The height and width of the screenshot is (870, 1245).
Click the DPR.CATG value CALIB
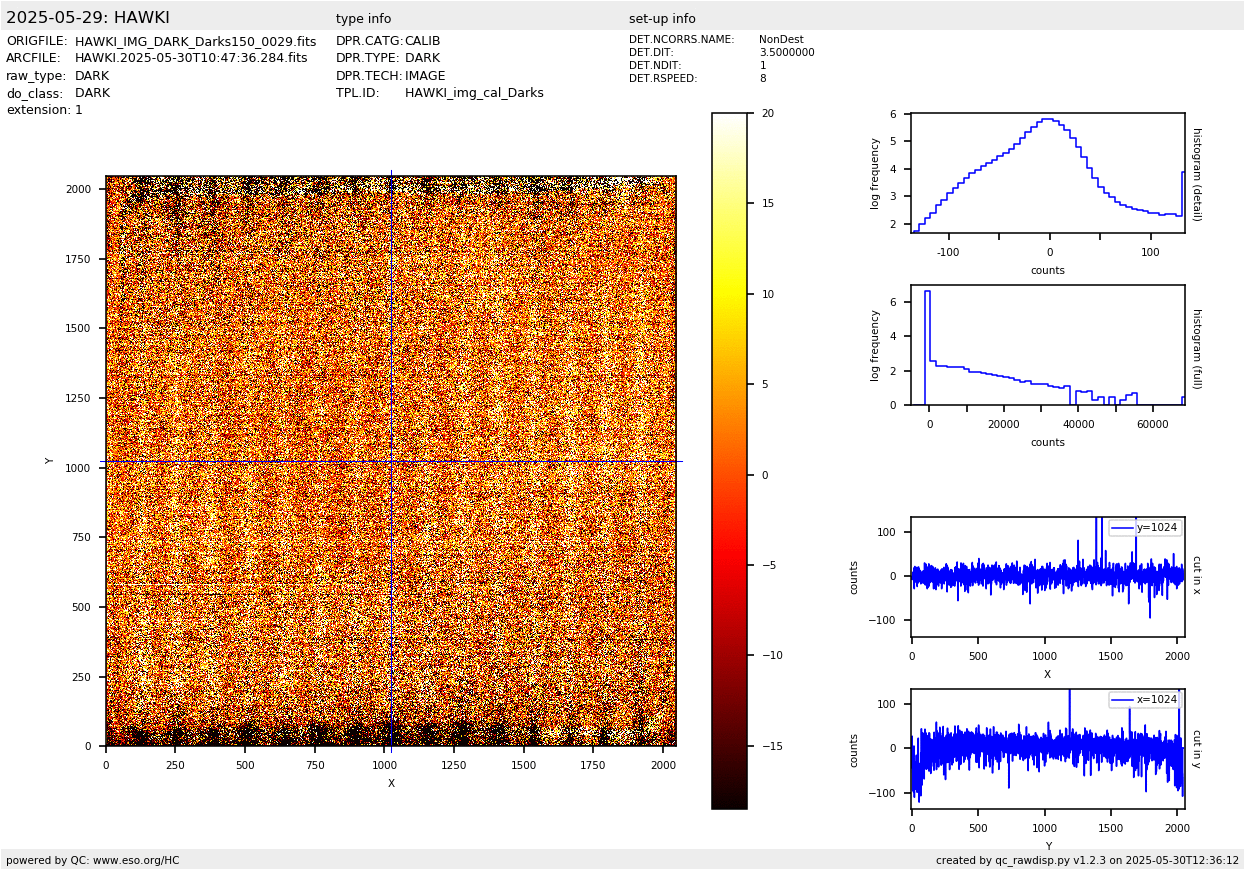422,41
